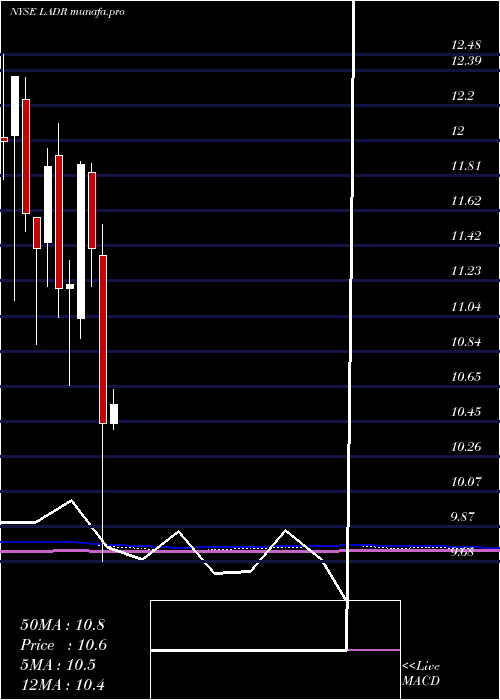Click the NYSE LADR munafa.pro chart title
500x700 pixels.
tap(67, 12)
